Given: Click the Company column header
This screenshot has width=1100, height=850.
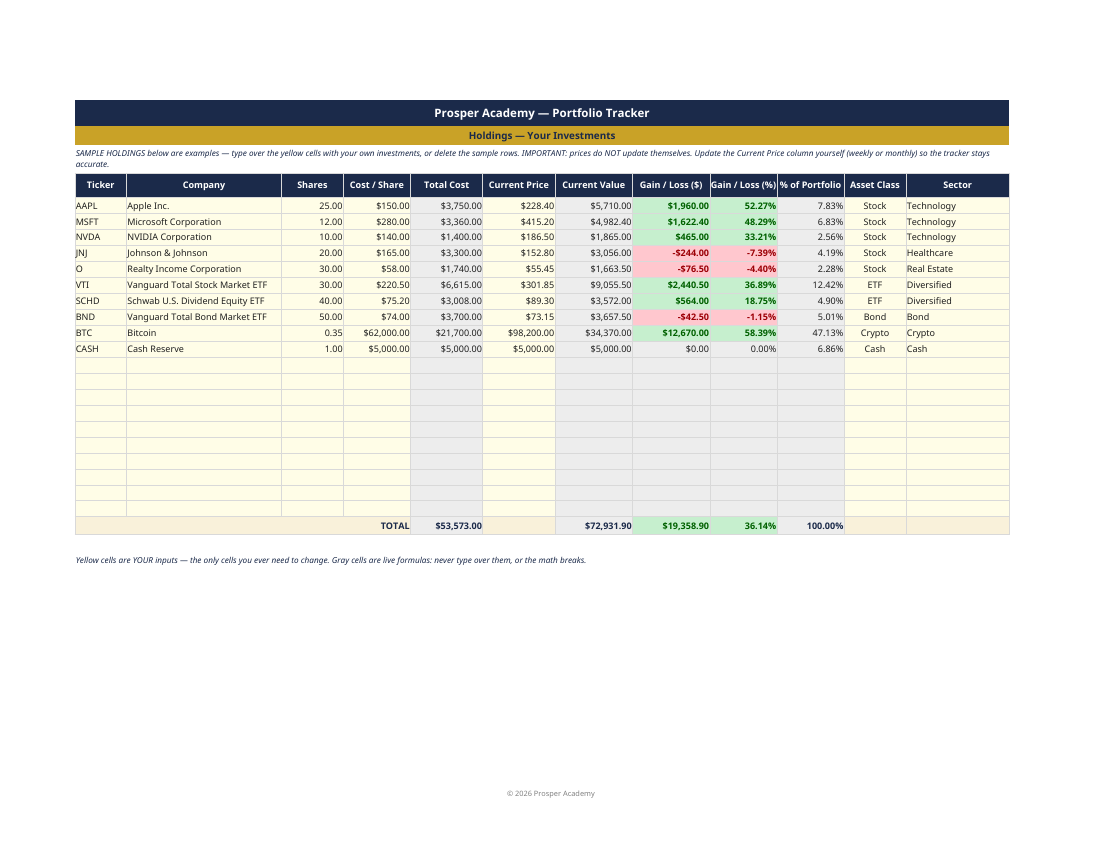Looking at the screenshot, I should [x=203, y=185].
